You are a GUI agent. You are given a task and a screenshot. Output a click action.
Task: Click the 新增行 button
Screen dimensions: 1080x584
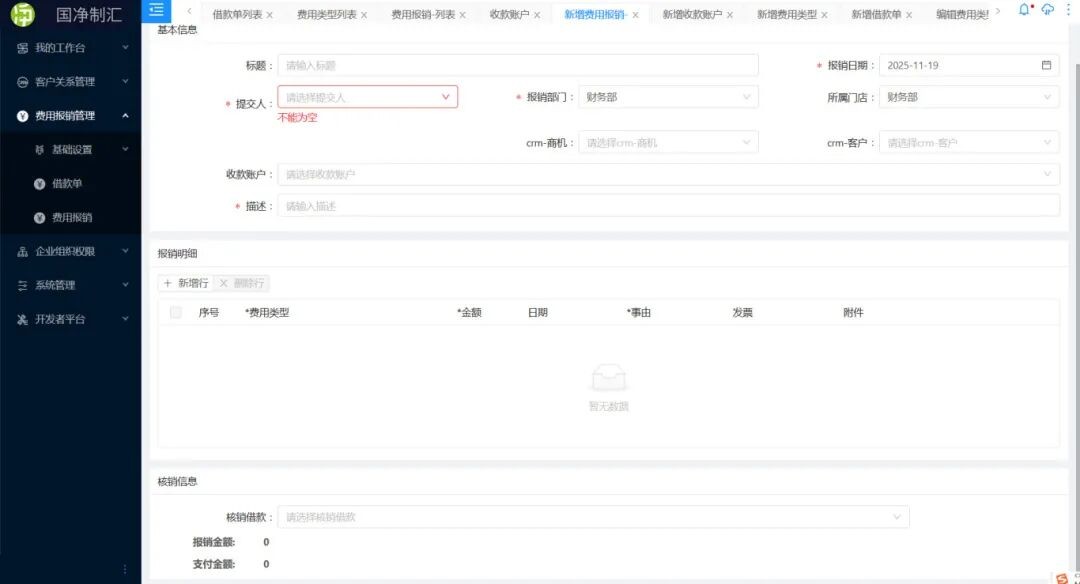pyautogui.click(x=186, y=283)
